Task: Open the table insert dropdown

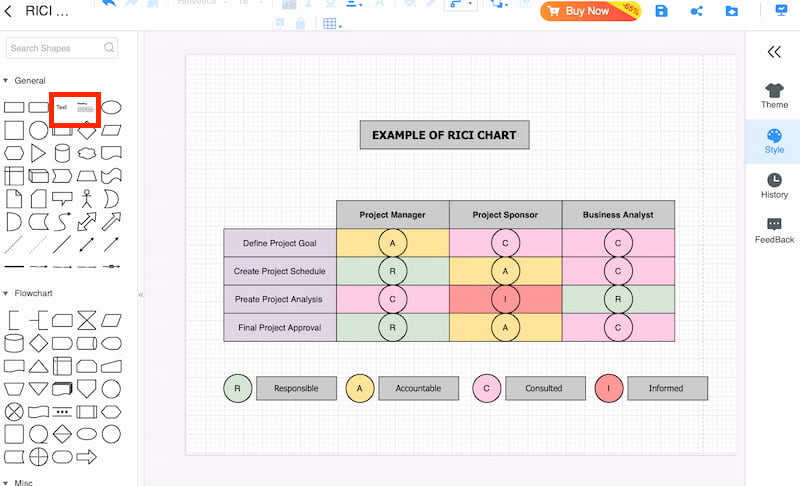Action: pyautogui.click(x=332, y=24)
